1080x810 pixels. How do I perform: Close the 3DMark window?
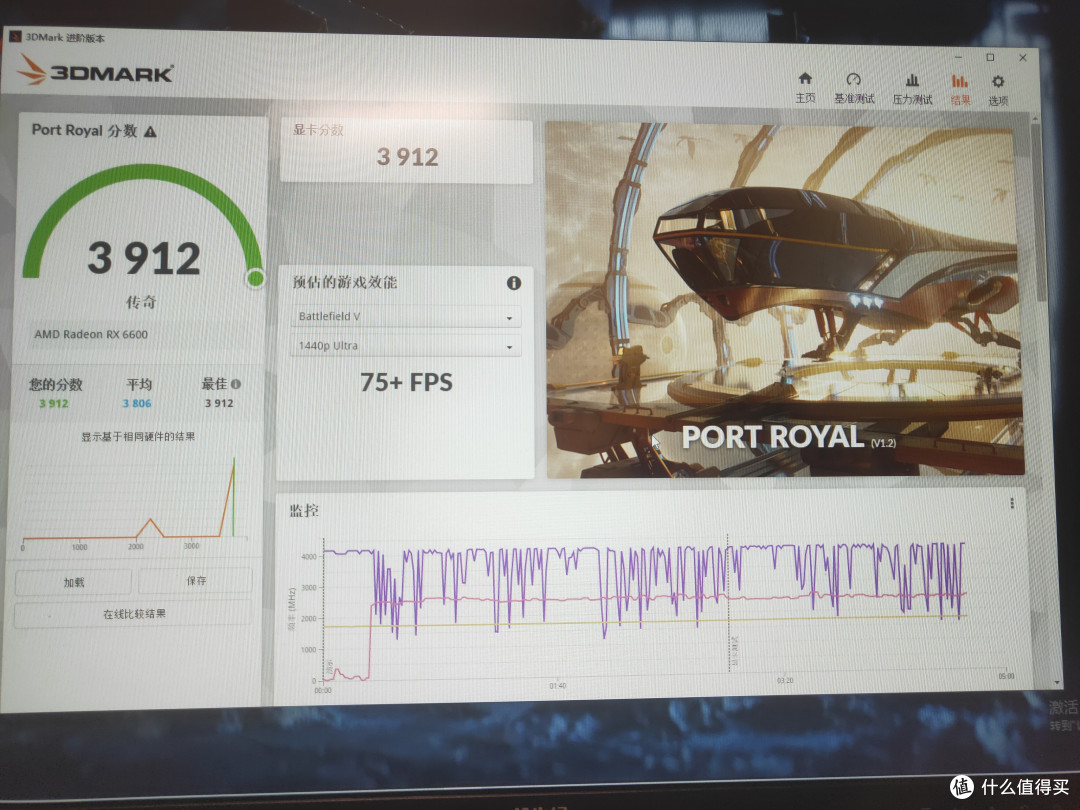(1023, 58)
